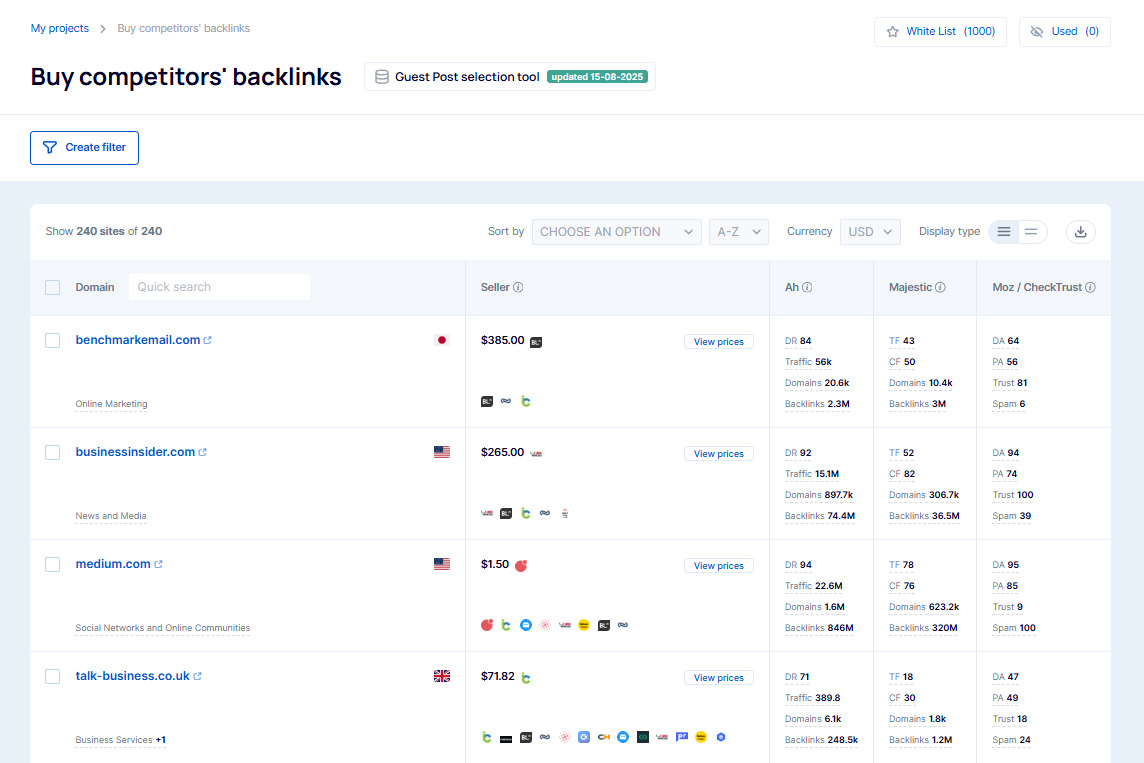Image resolution: width=1144 pixels, height=763 pixels.
Task: Click the star icon in the White List button
Action: [892, 31]
